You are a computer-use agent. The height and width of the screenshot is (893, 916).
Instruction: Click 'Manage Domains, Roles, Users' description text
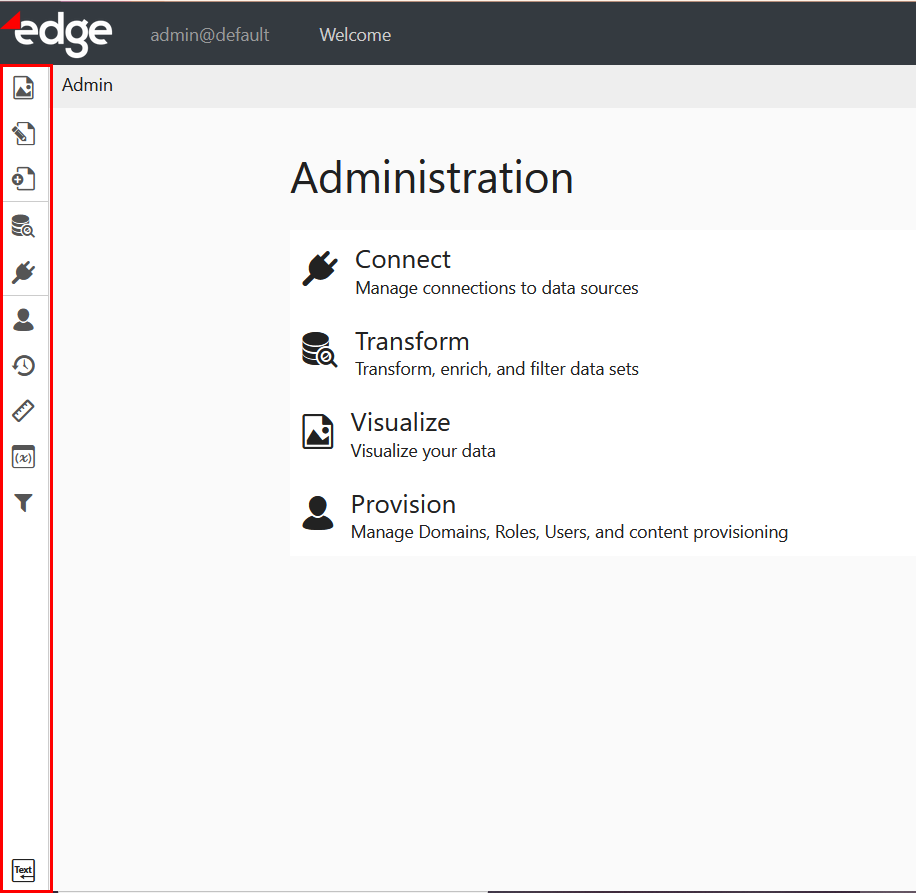(569, 532)
